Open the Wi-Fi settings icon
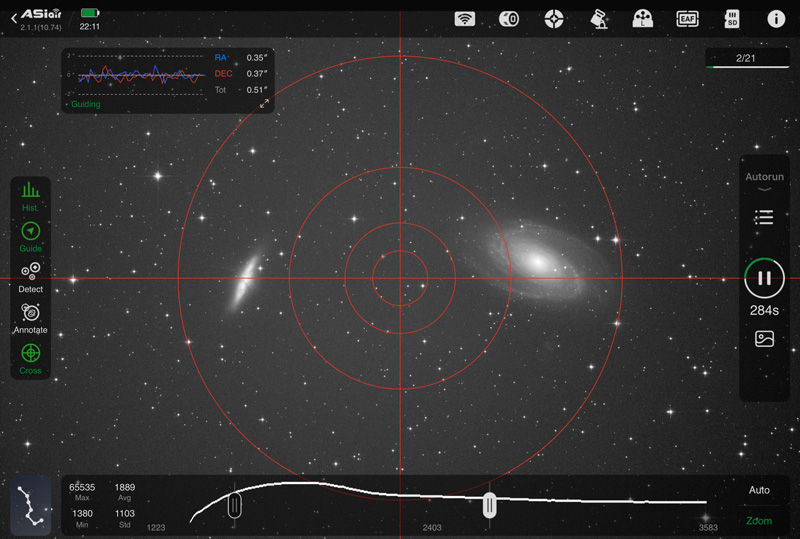This screenshot has width=800, height=539. pyautogui.click(x=465, y=19)
